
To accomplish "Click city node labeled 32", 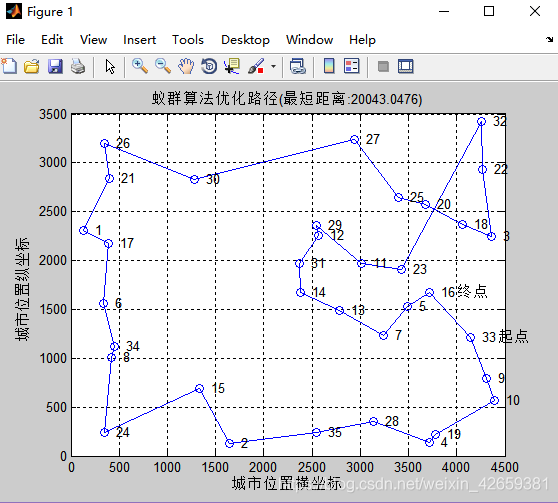I will (481, 122).
